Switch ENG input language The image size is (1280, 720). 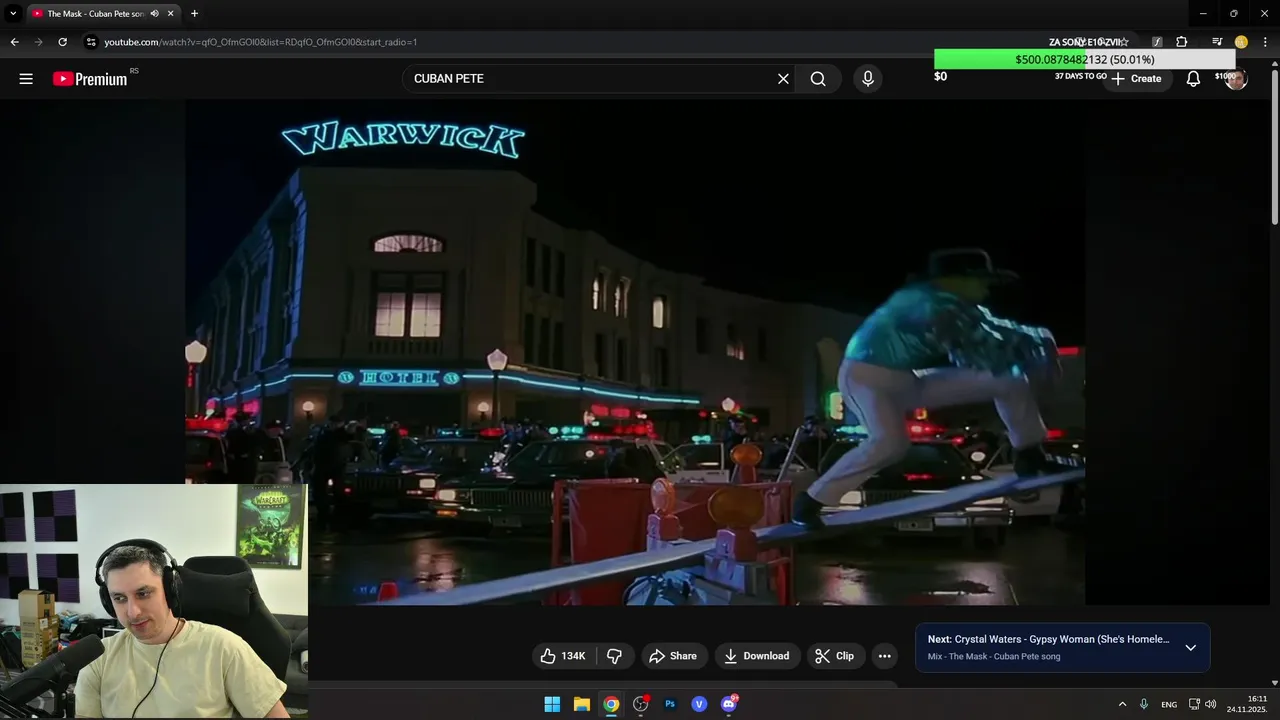1169,704
